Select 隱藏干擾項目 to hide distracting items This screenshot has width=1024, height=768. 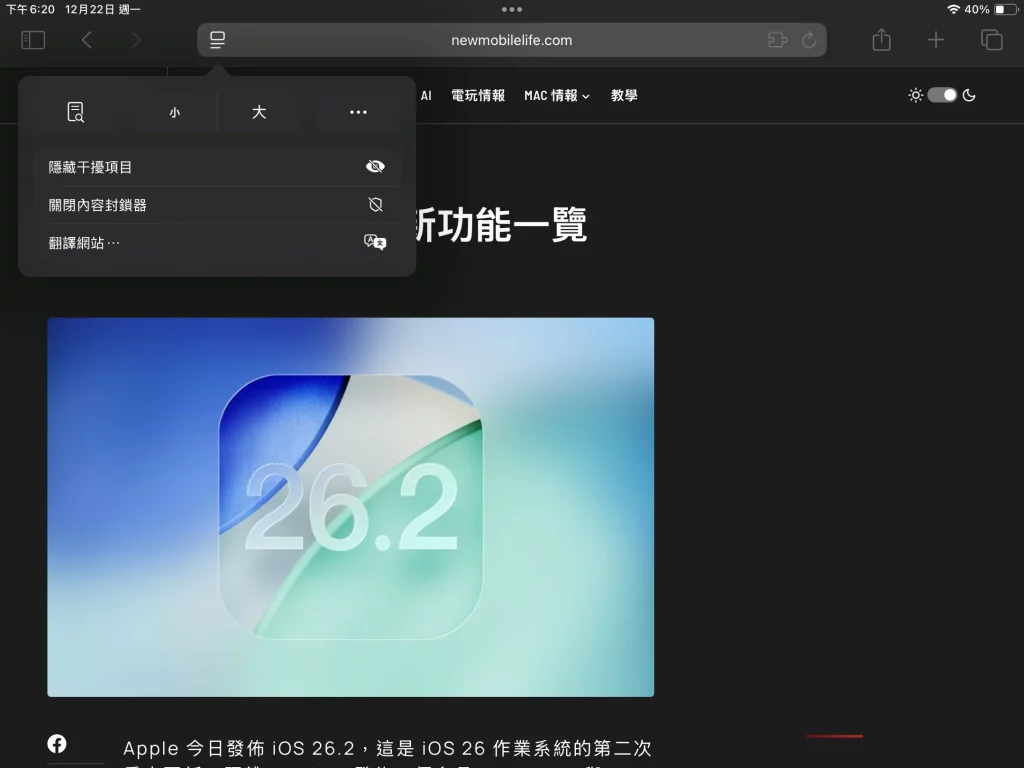click(217, 167)
